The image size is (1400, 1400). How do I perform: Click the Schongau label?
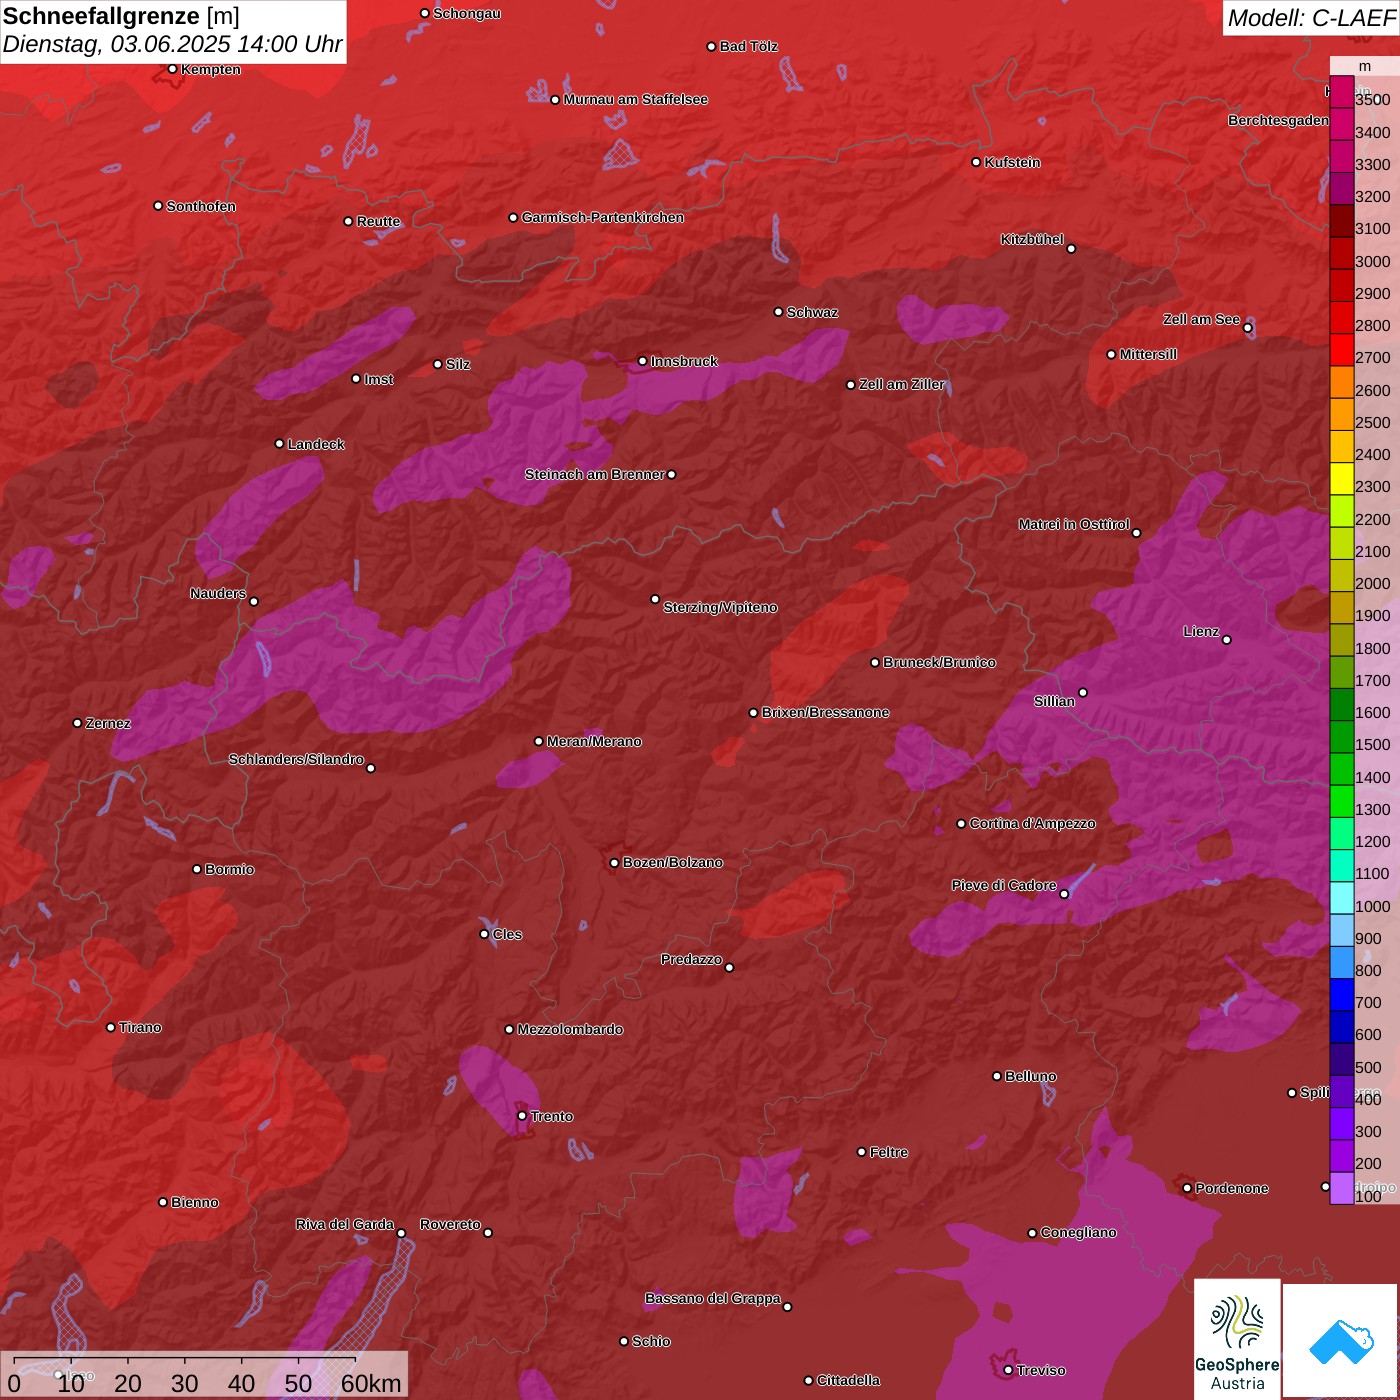tap(467, 13)
